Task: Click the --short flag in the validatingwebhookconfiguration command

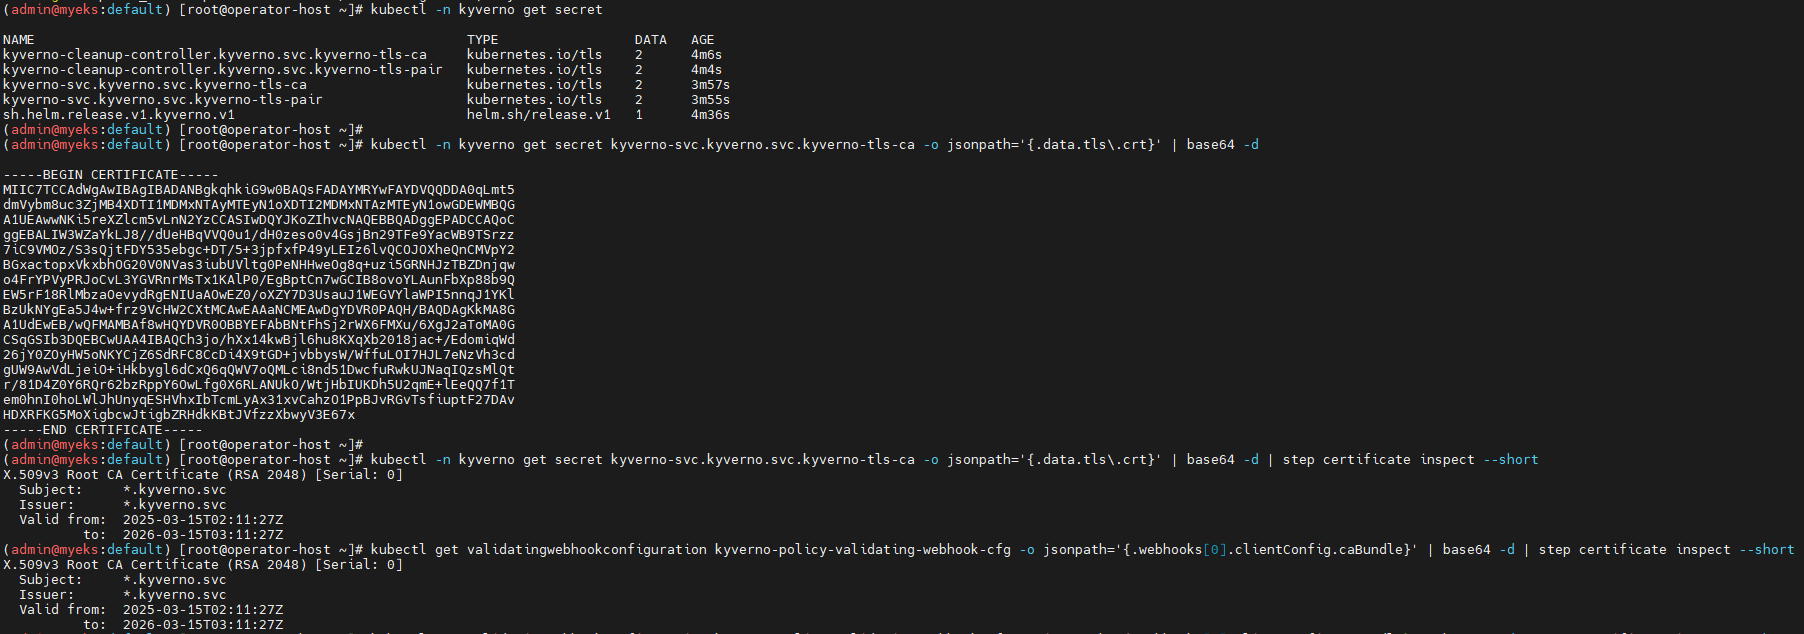Action: 1767,550
